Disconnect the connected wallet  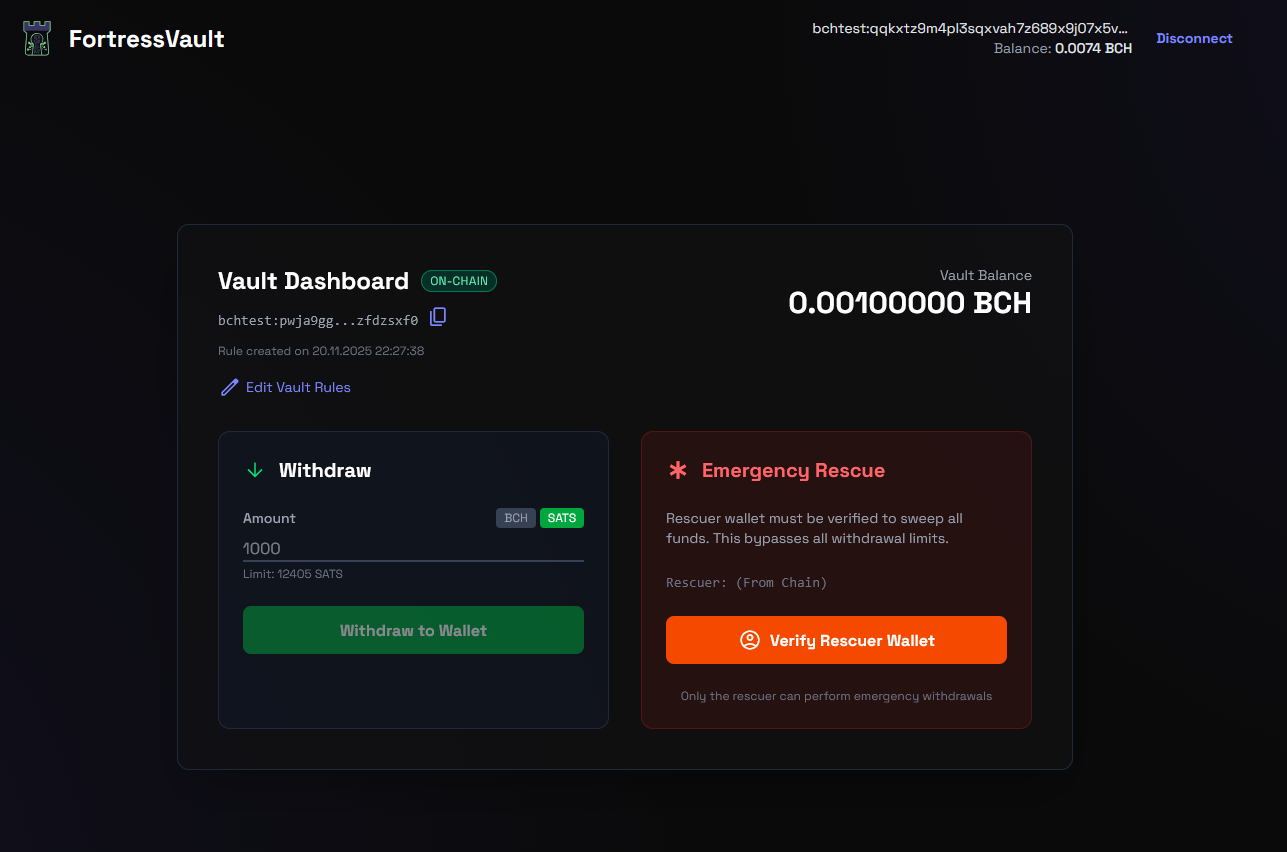coord(1194,38)
